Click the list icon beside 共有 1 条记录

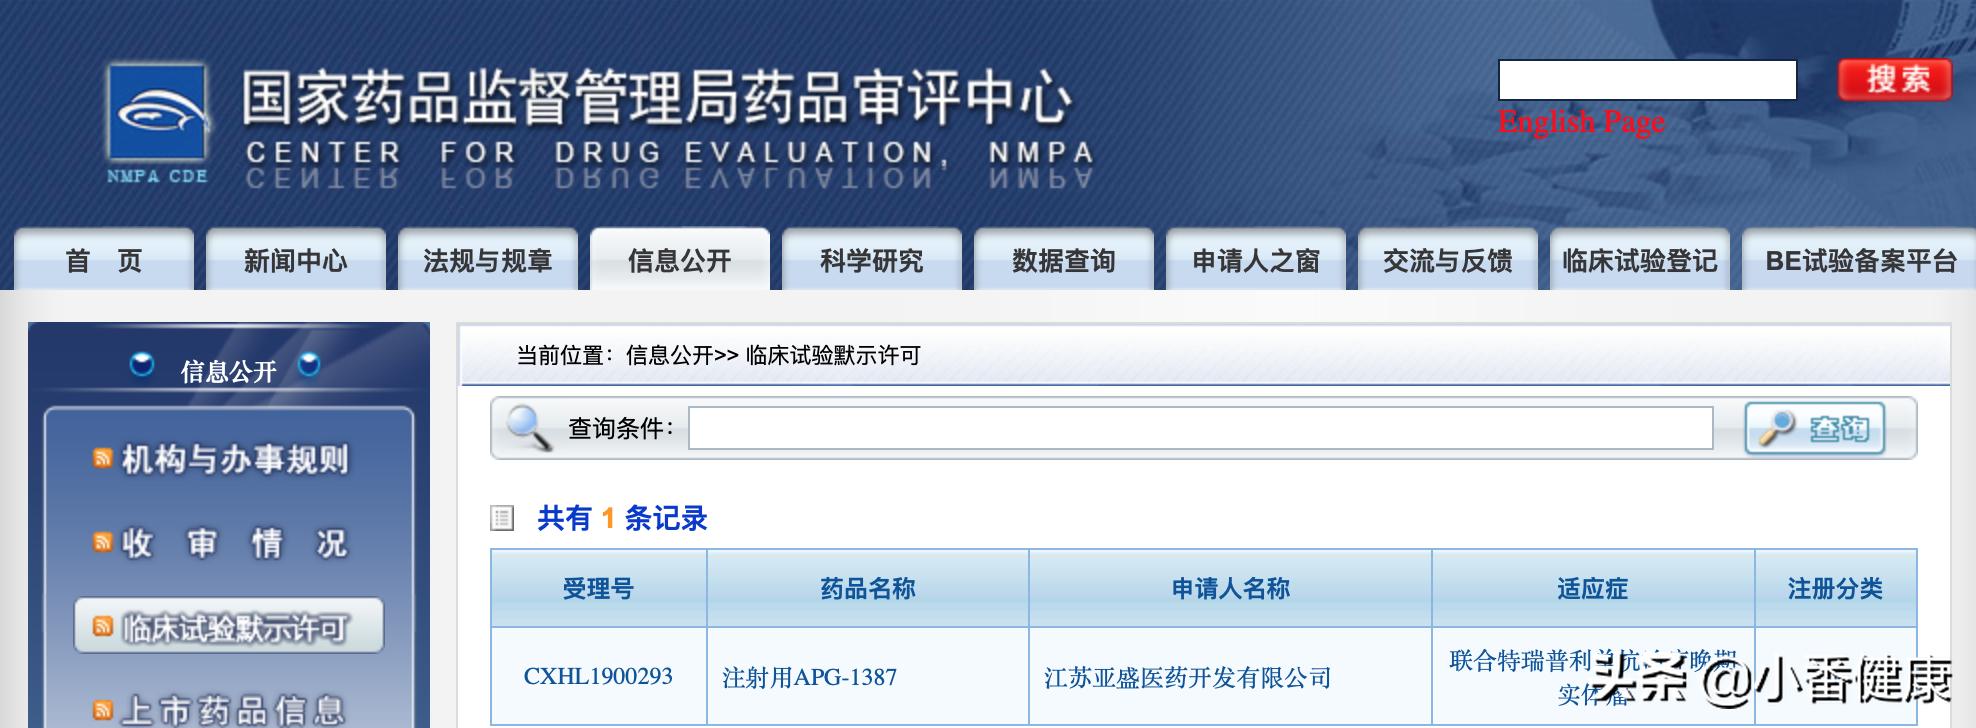click(x=502, y=518)
